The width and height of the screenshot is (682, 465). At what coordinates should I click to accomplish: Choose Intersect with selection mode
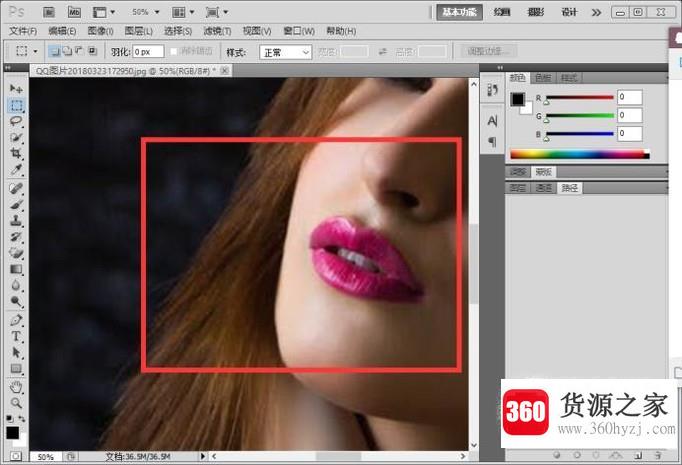coord(92,51)
